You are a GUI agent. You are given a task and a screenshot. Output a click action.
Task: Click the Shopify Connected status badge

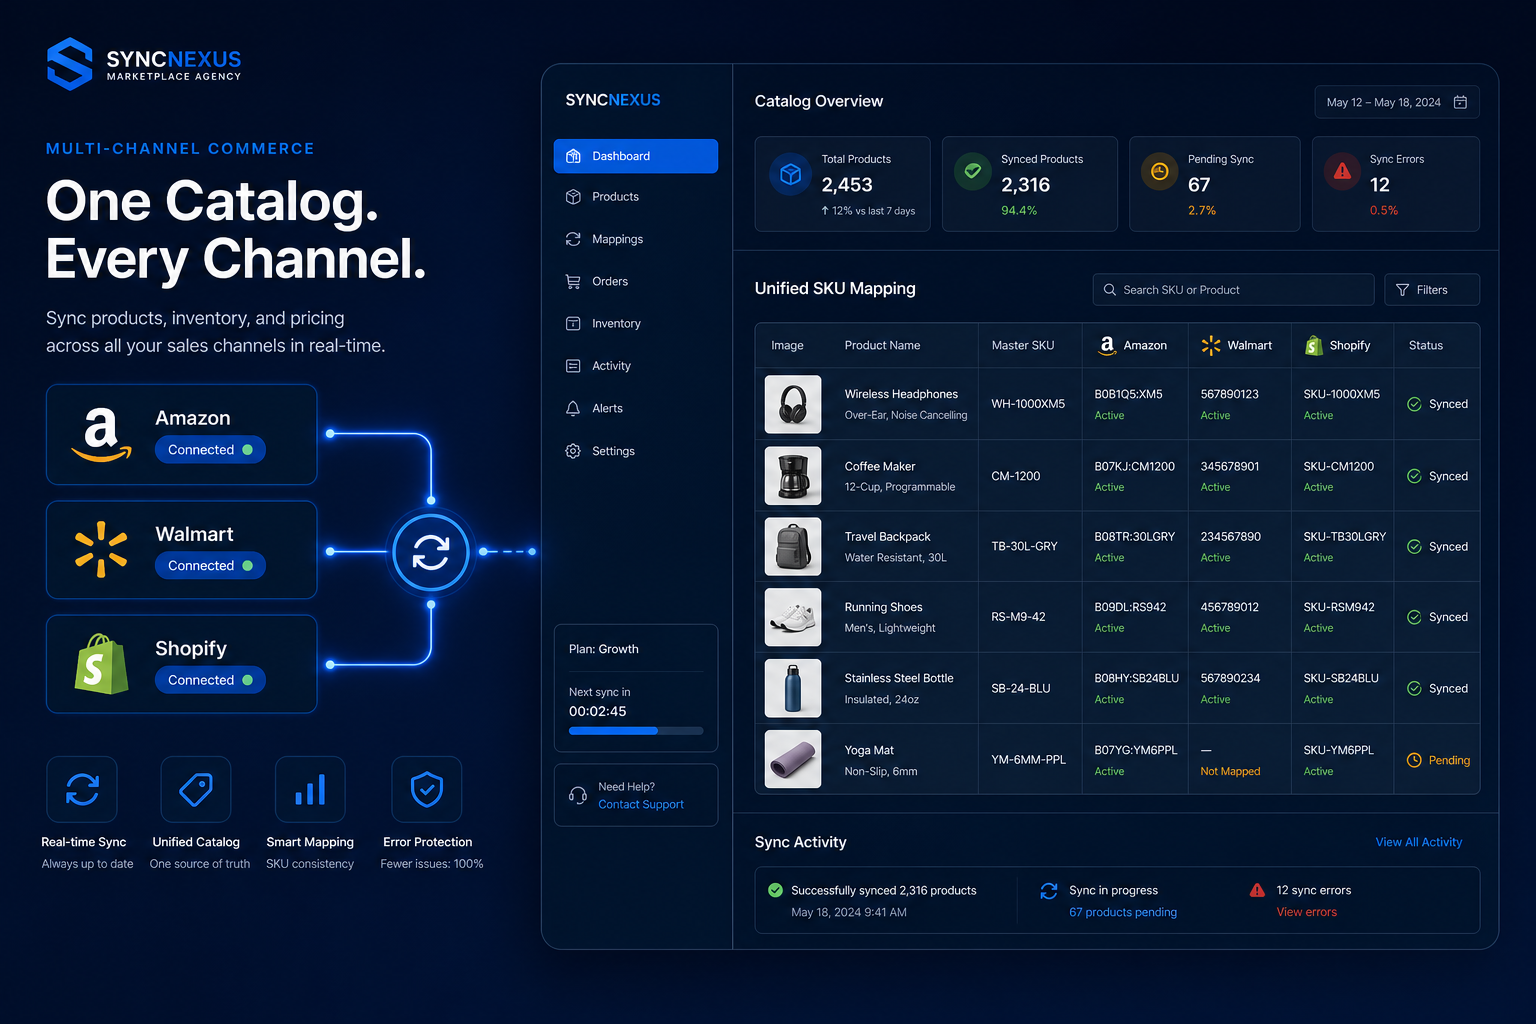210,680
